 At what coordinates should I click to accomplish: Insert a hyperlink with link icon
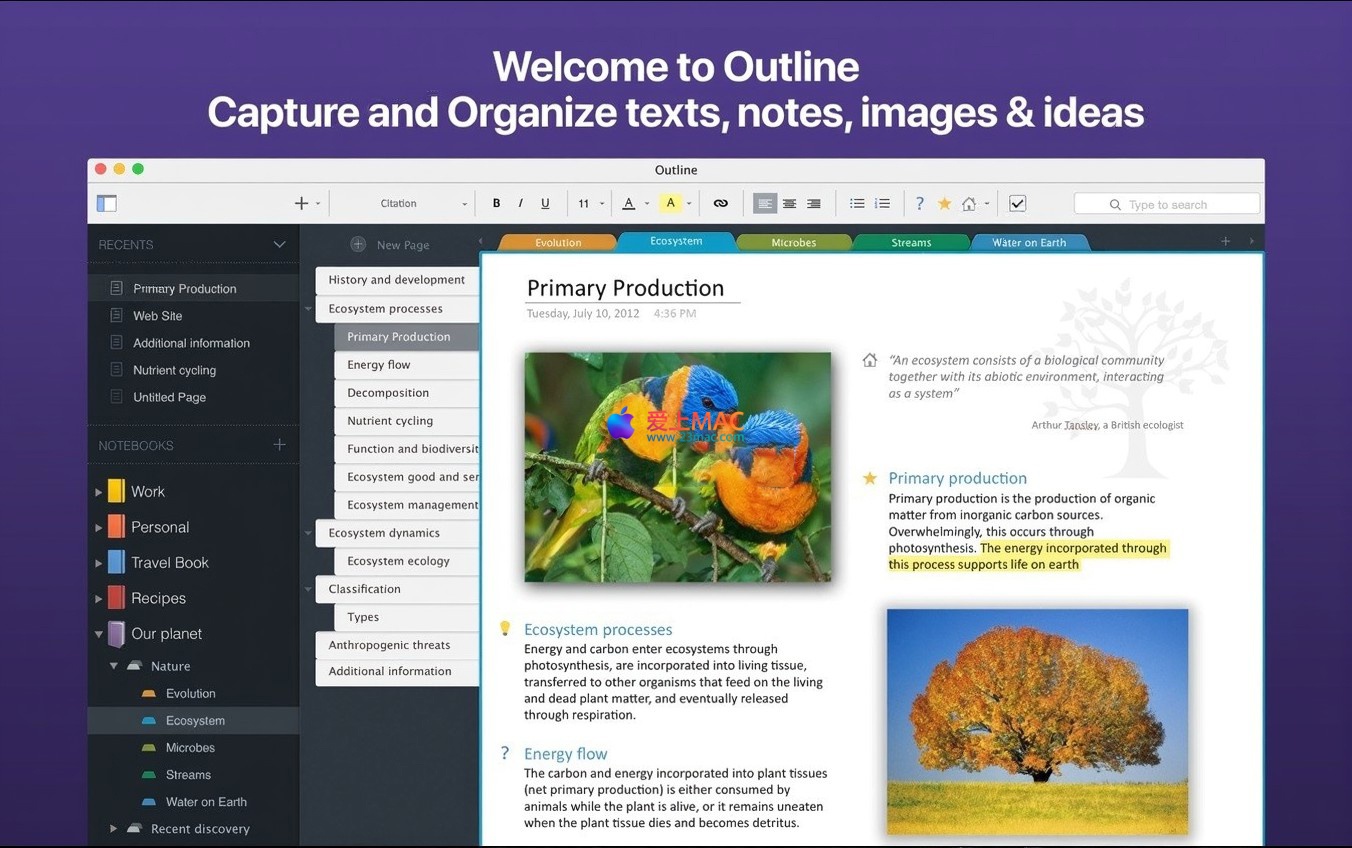(720, 204)
